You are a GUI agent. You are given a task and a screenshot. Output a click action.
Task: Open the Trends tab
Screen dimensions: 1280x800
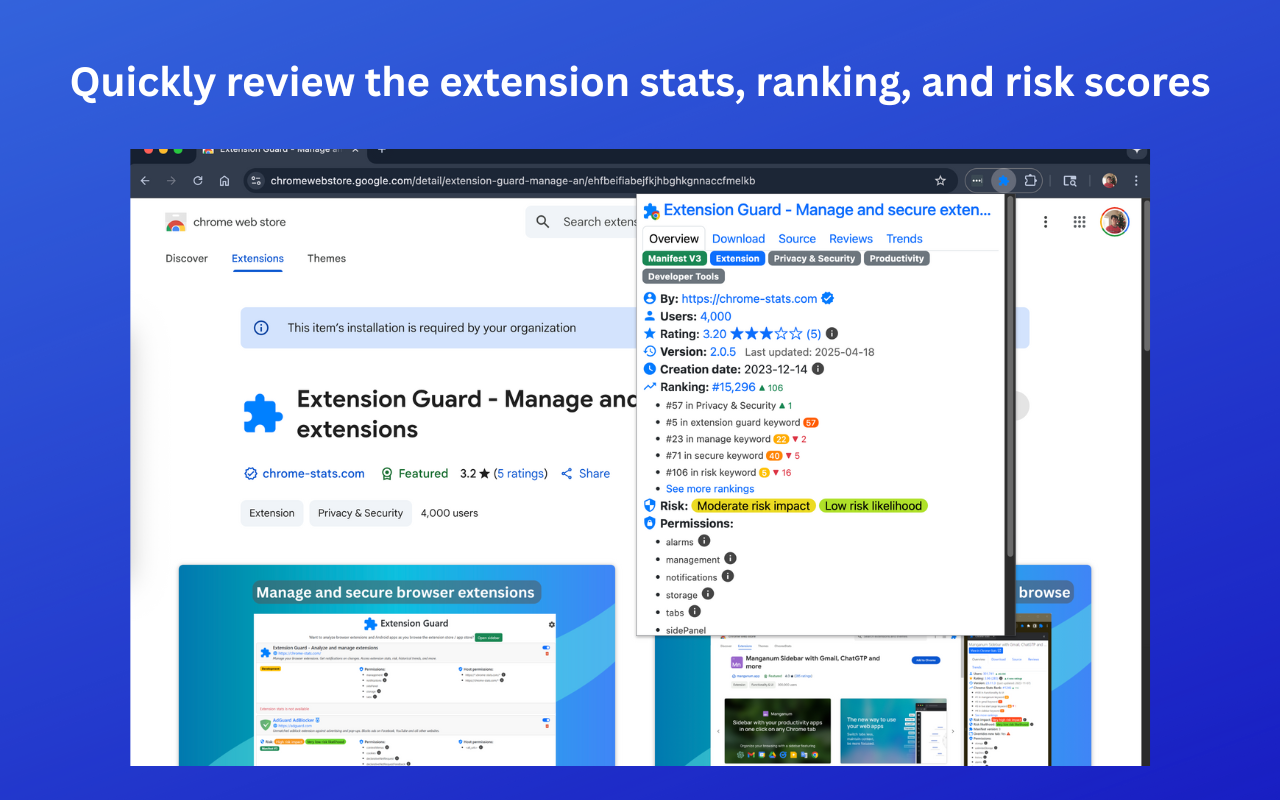pos(904,238)
